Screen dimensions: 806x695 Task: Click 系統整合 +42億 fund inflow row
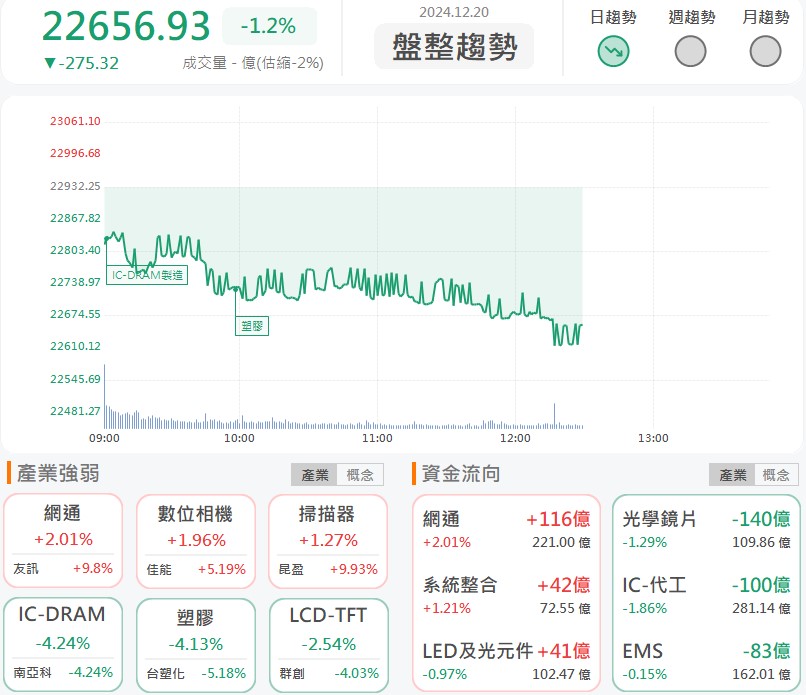click(x=506, y=595)
